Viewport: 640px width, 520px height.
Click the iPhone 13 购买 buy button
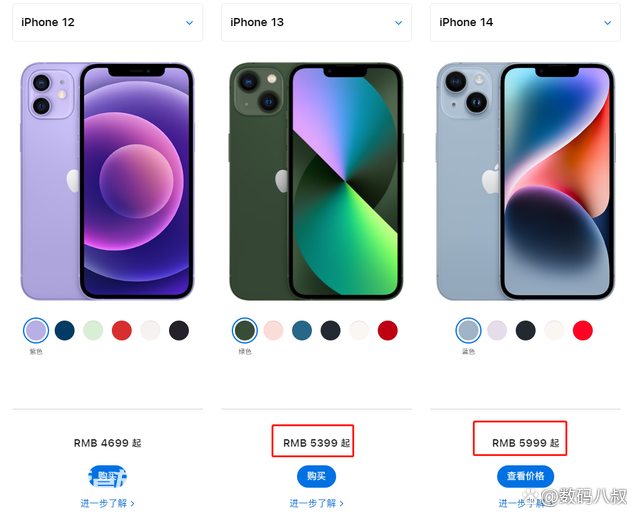coord(316,476)
